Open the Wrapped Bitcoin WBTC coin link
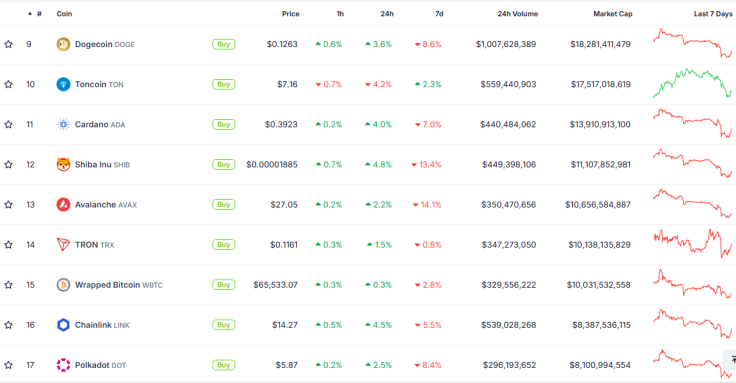The width and height of the screenshot is (736, 383). coord(119,285)
